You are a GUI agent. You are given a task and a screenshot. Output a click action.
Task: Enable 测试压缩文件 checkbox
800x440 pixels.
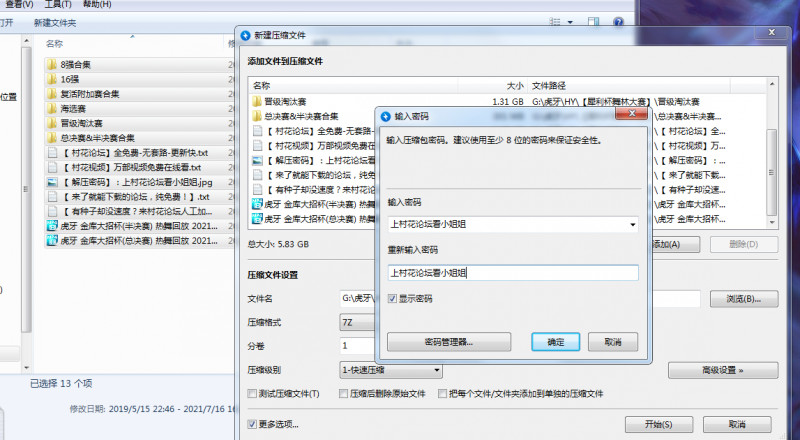pos(252,394)
